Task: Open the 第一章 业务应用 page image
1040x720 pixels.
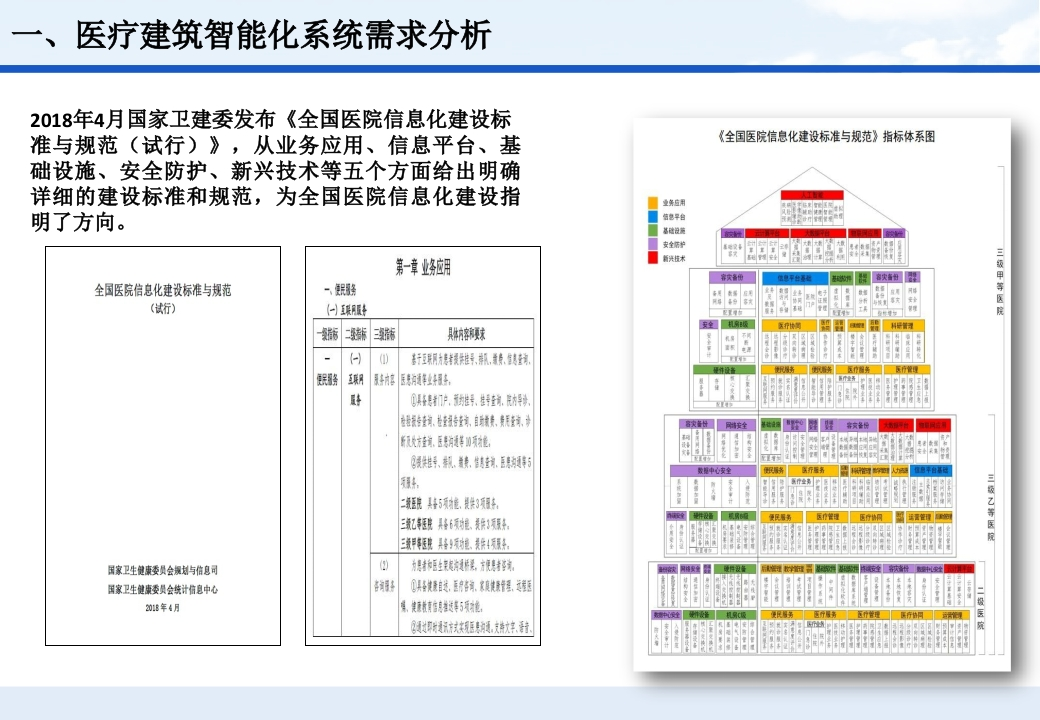Action: point(423,446)
